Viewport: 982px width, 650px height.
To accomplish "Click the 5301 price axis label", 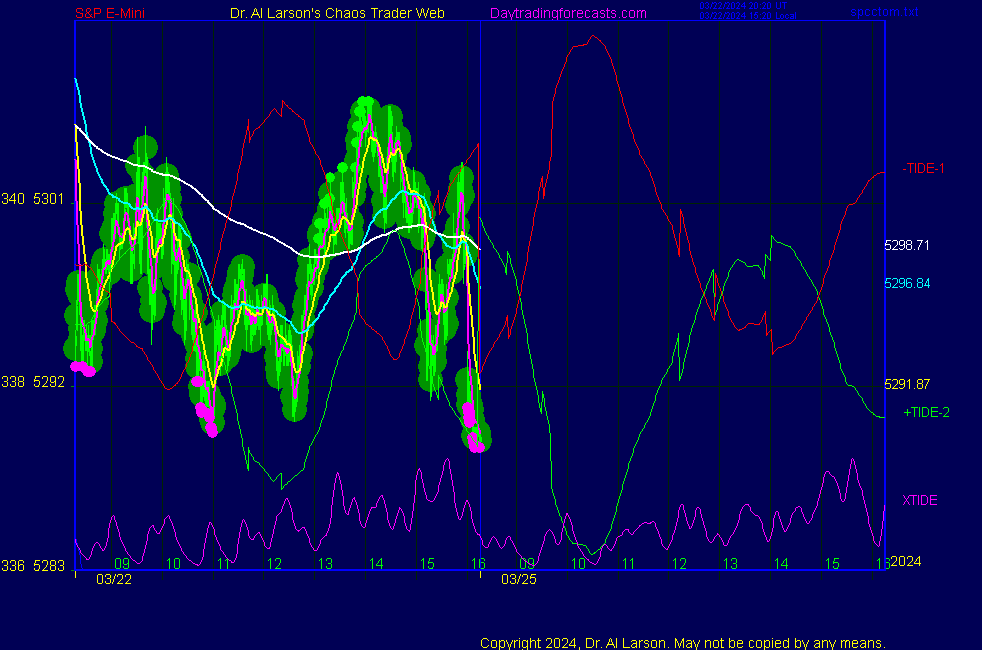I will [48, 199].
